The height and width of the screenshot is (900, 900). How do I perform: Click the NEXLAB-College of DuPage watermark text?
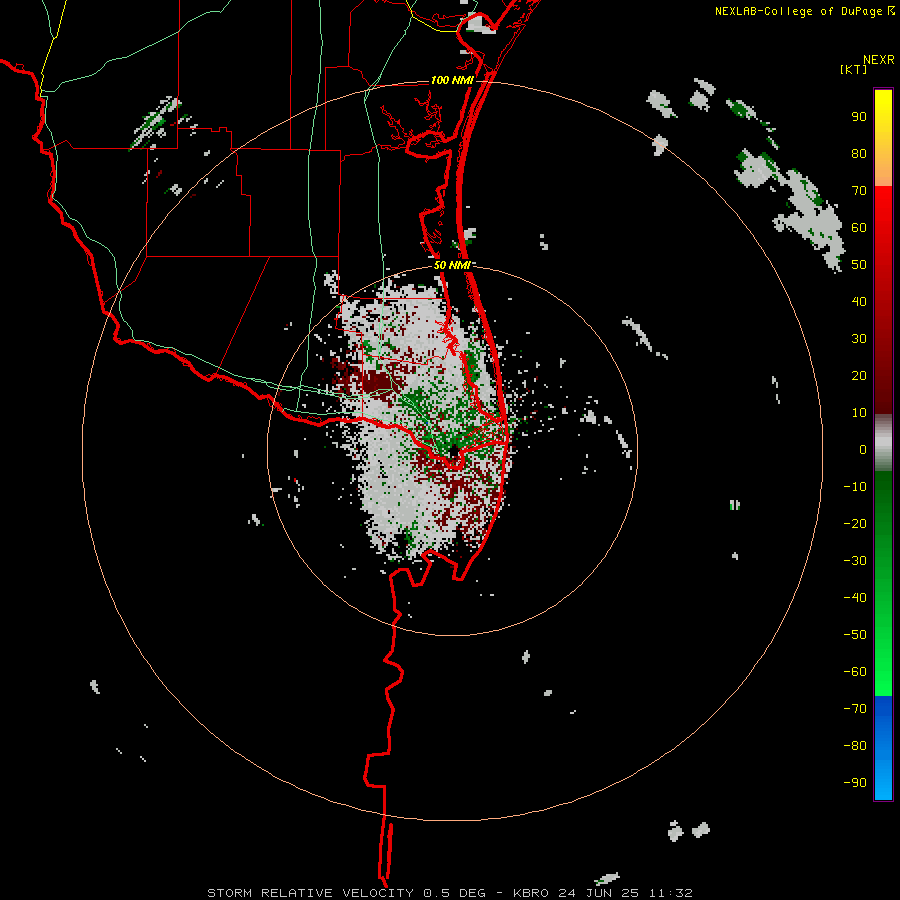pyautogui.click(x=798, y=11)
